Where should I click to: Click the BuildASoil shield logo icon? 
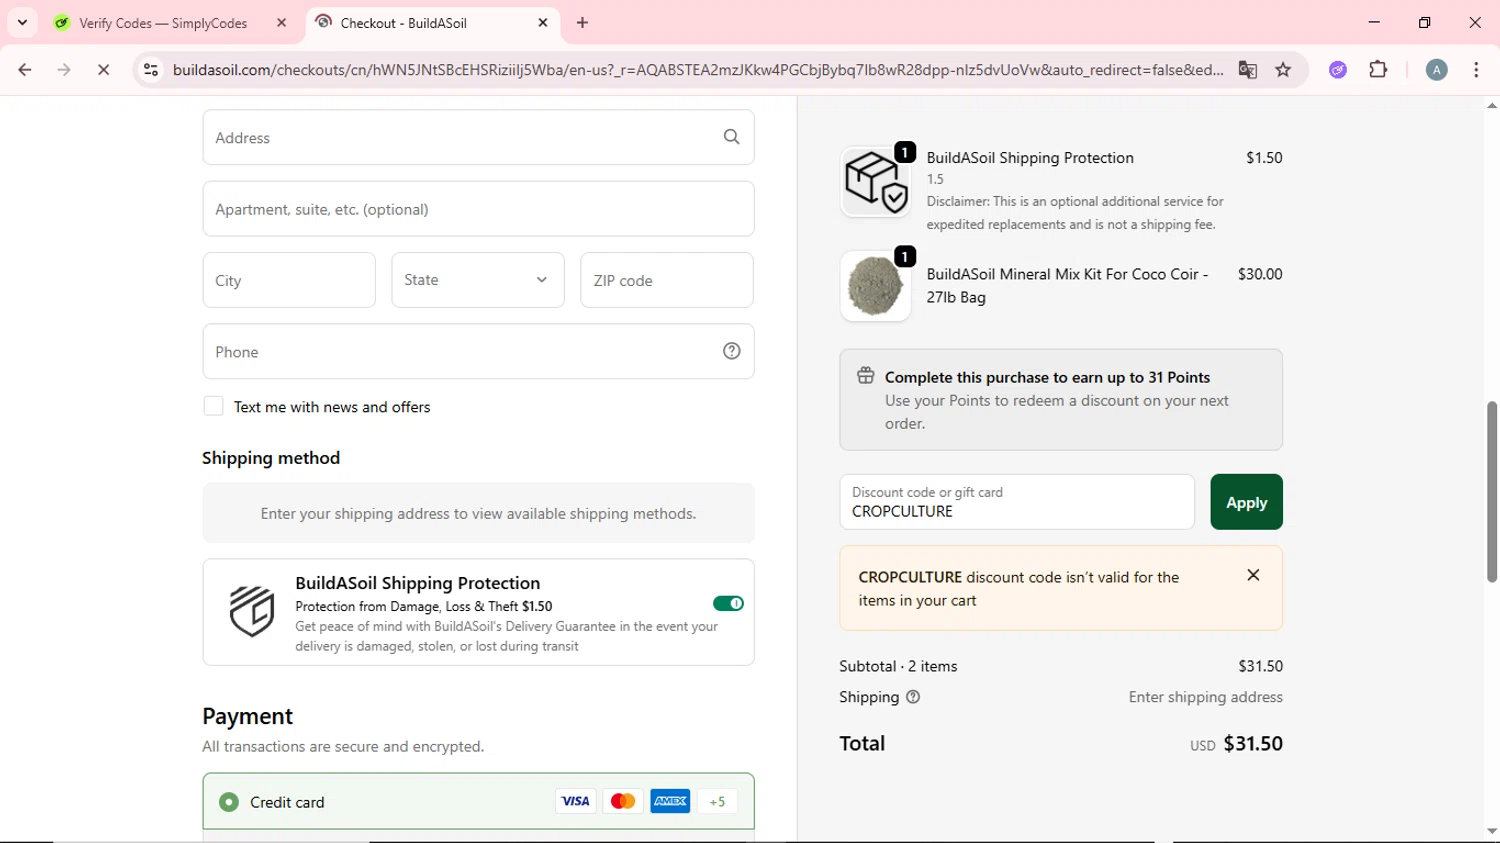(x=251, y=611)
